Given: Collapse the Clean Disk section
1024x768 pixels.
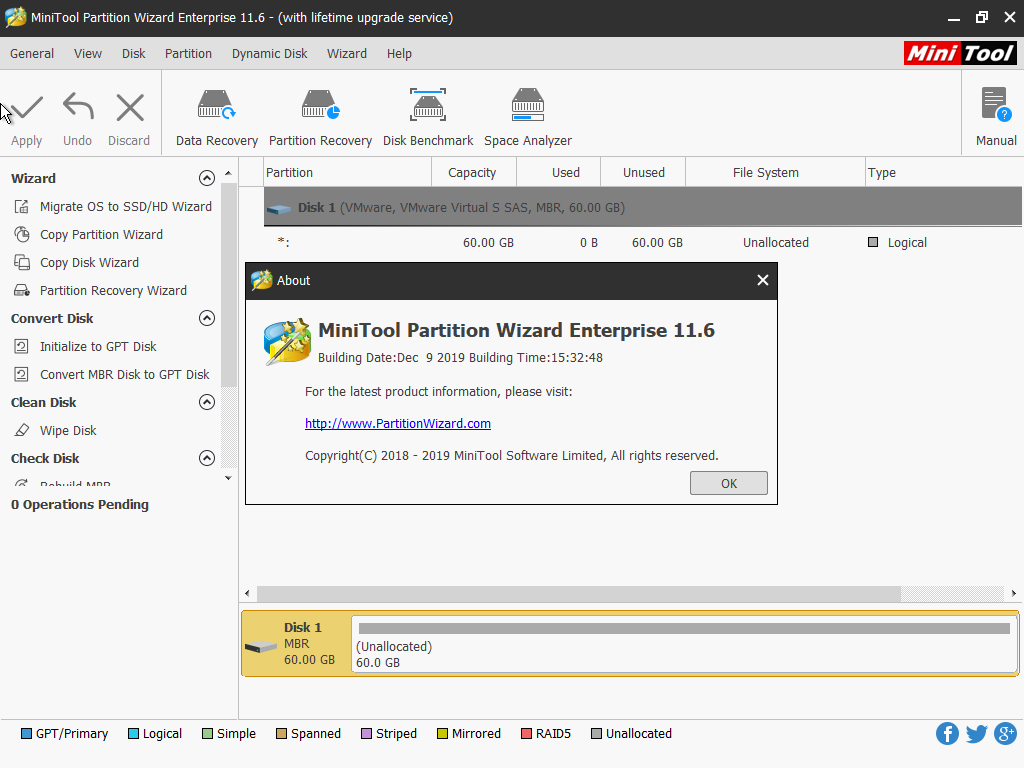Looking at the screenshot, I should coord(206,402).
